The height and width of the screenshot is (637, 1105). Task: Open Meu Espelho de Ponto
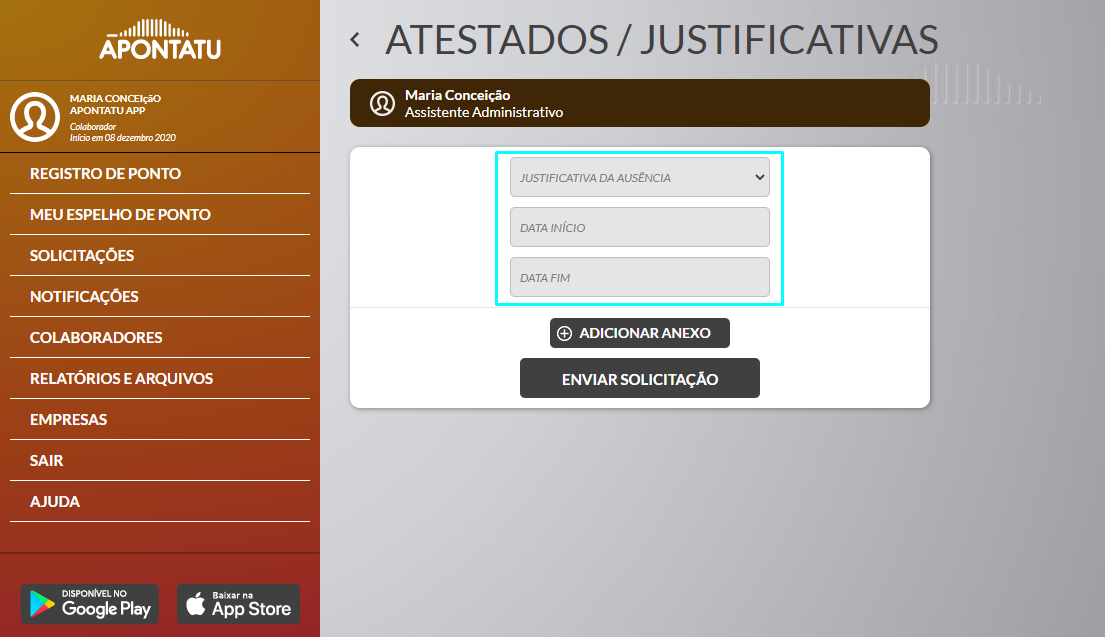click(x=160, y=214)
